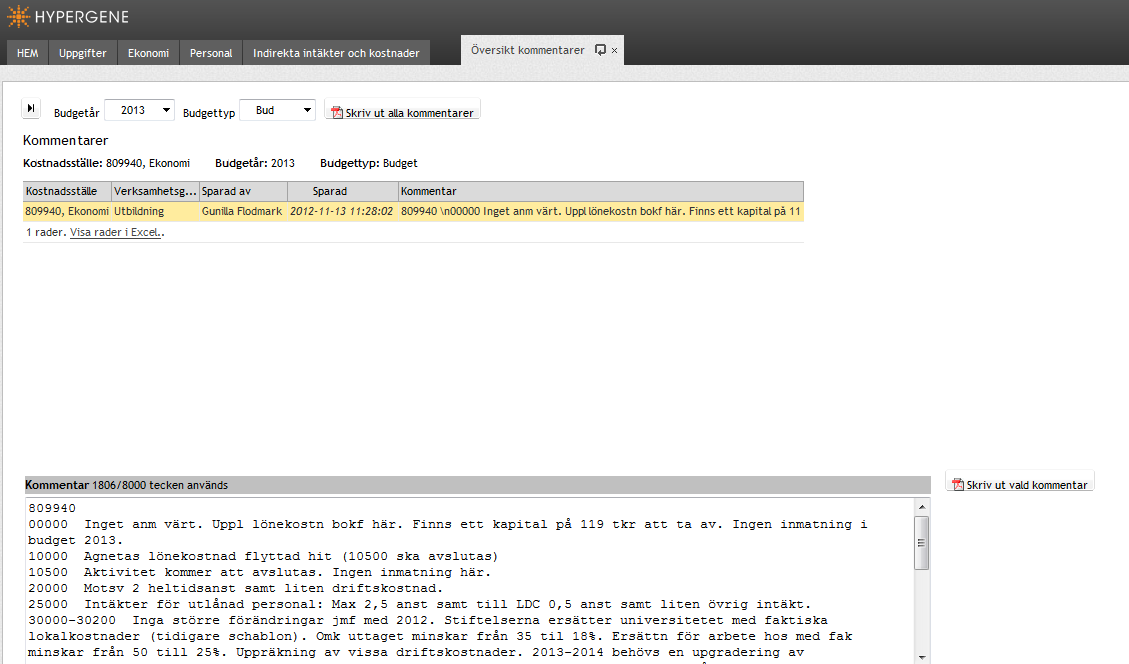Click Skriv ut vald kommentar button

pos(1020,482)
